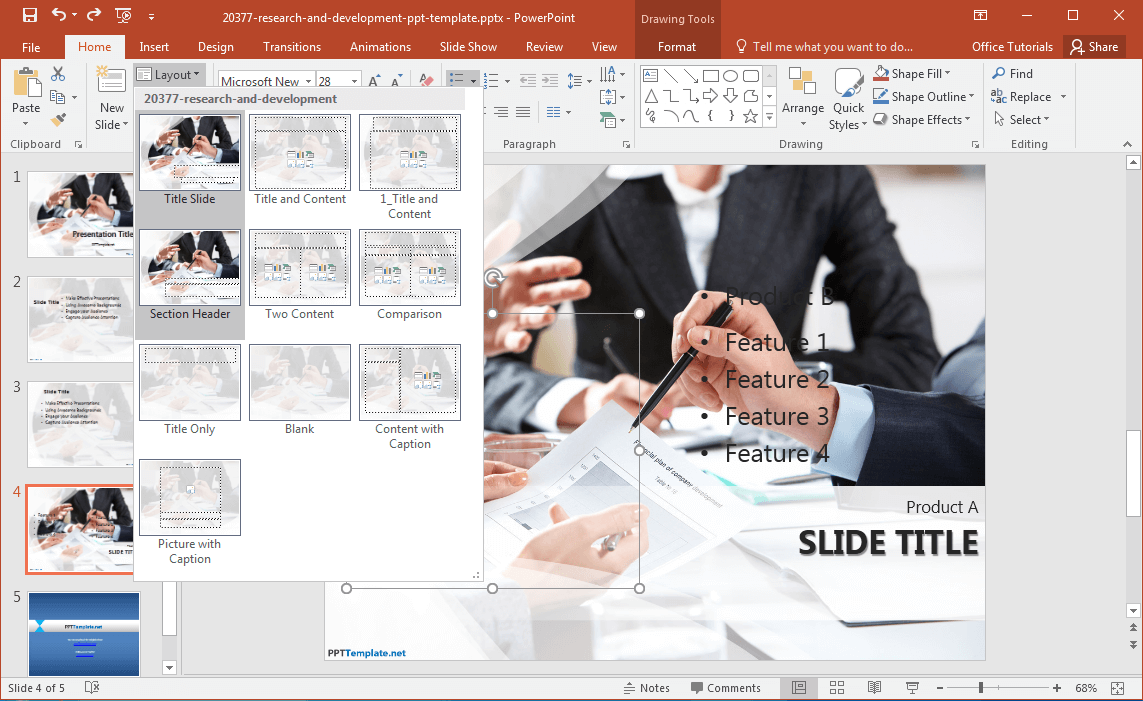Click the Save icon in title bar

(29, 15)
